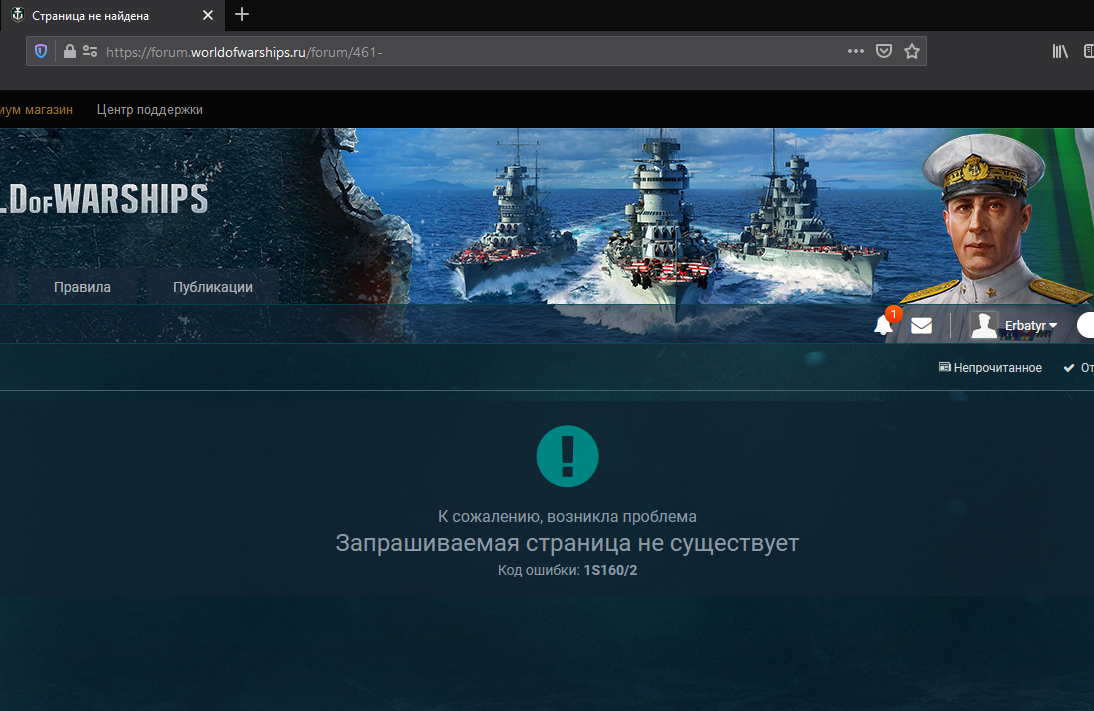Open messages envelope icon

[x=922, y=325]
